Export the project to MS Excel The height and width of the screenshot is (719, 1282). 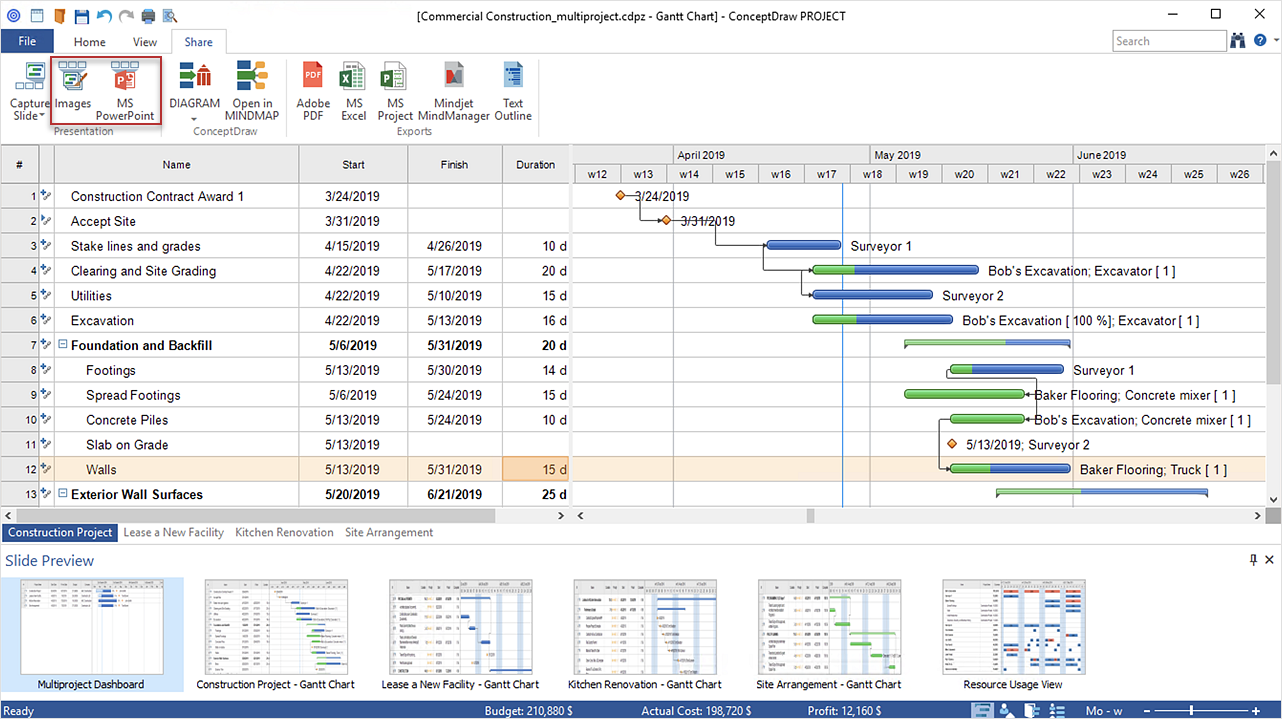click(x=353, y=91)
